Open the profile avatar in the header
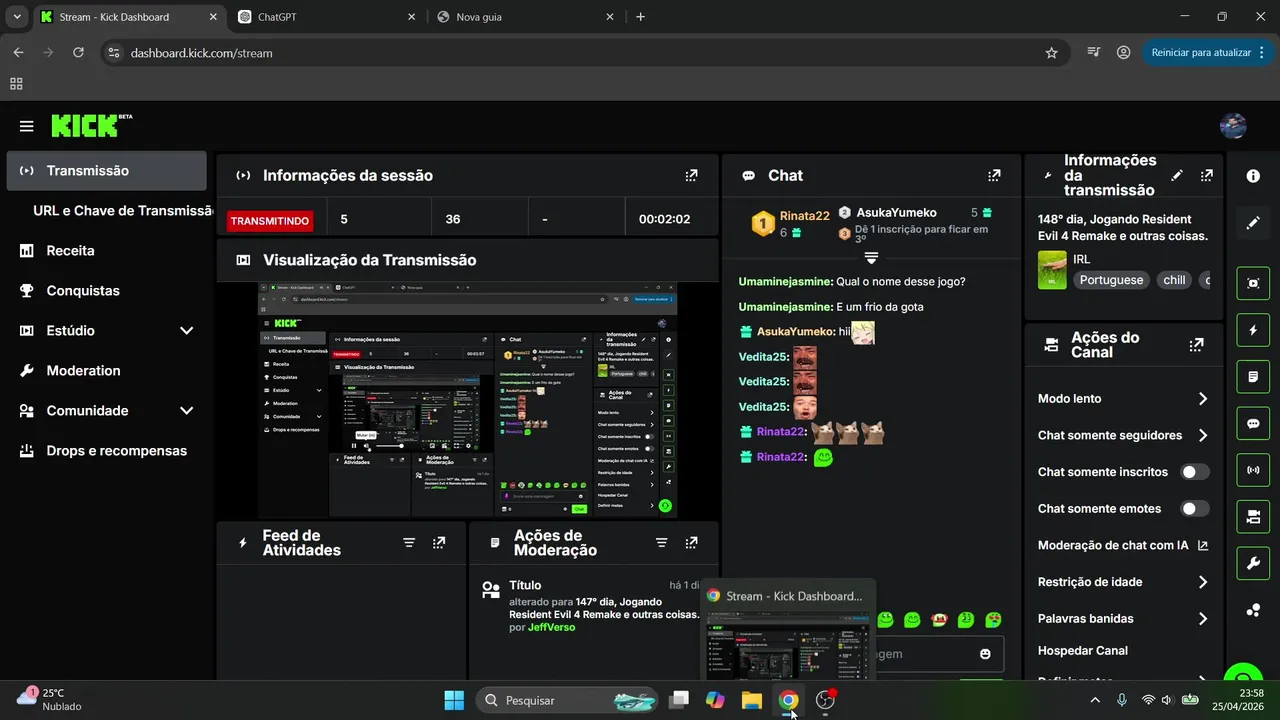This screenshot has width=1280, height=720. tap(1233, 126)
